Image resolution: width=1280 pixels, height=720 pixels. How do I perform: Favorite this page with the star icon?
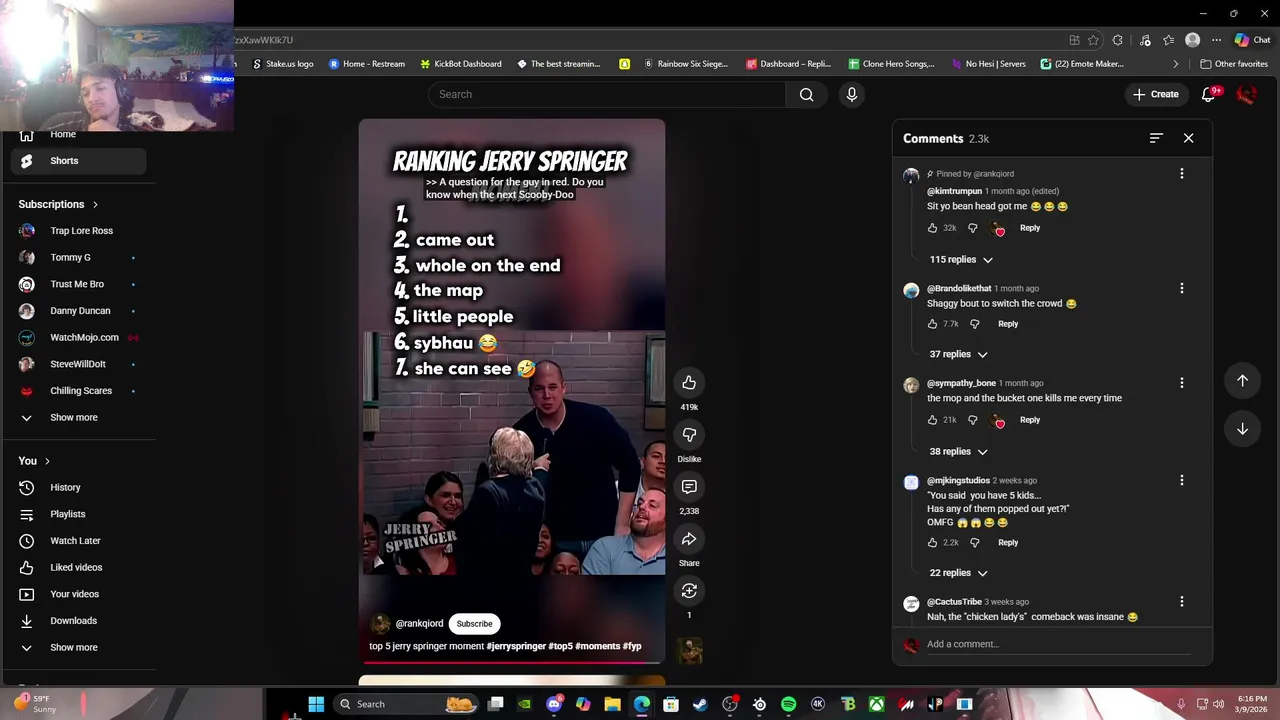point(1093,40)
